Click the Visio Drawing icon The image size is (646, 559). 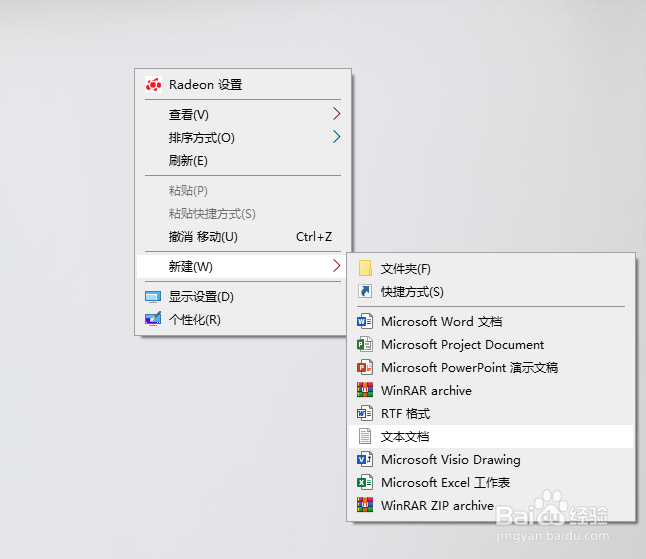[x=365, y=459]
